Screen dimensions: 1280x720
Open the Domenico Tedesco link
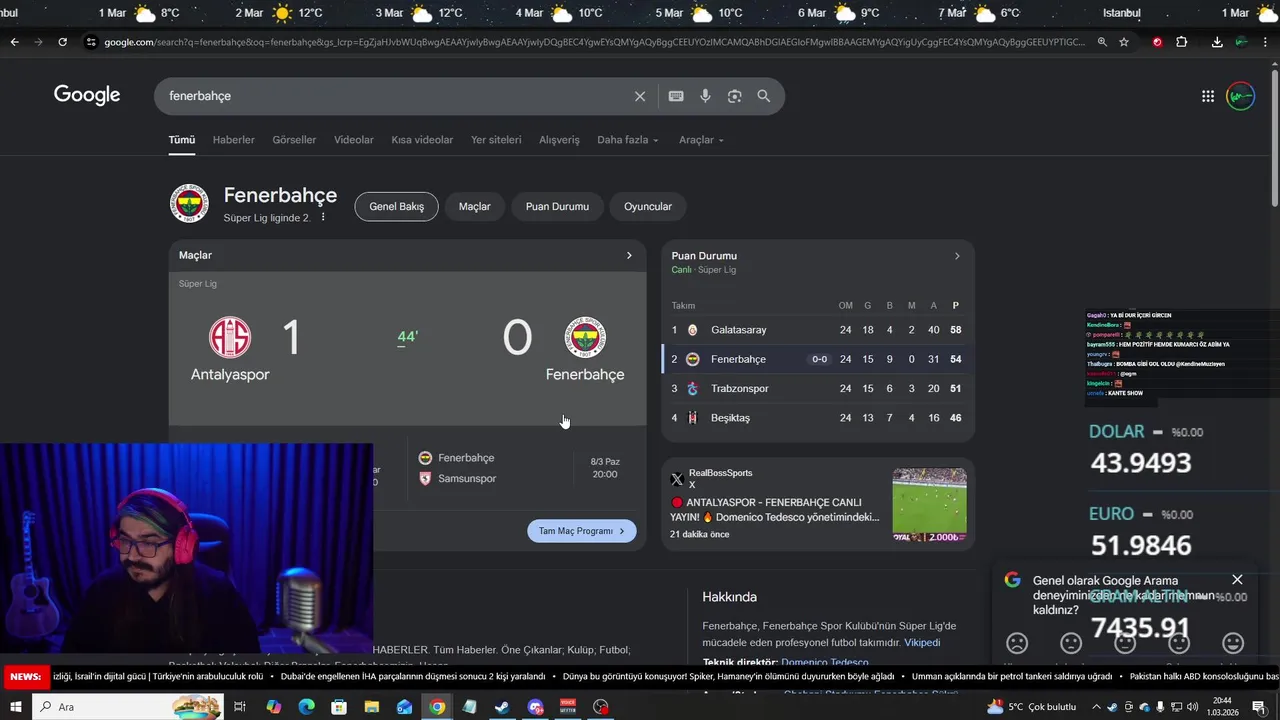click(x=825, y=662)
